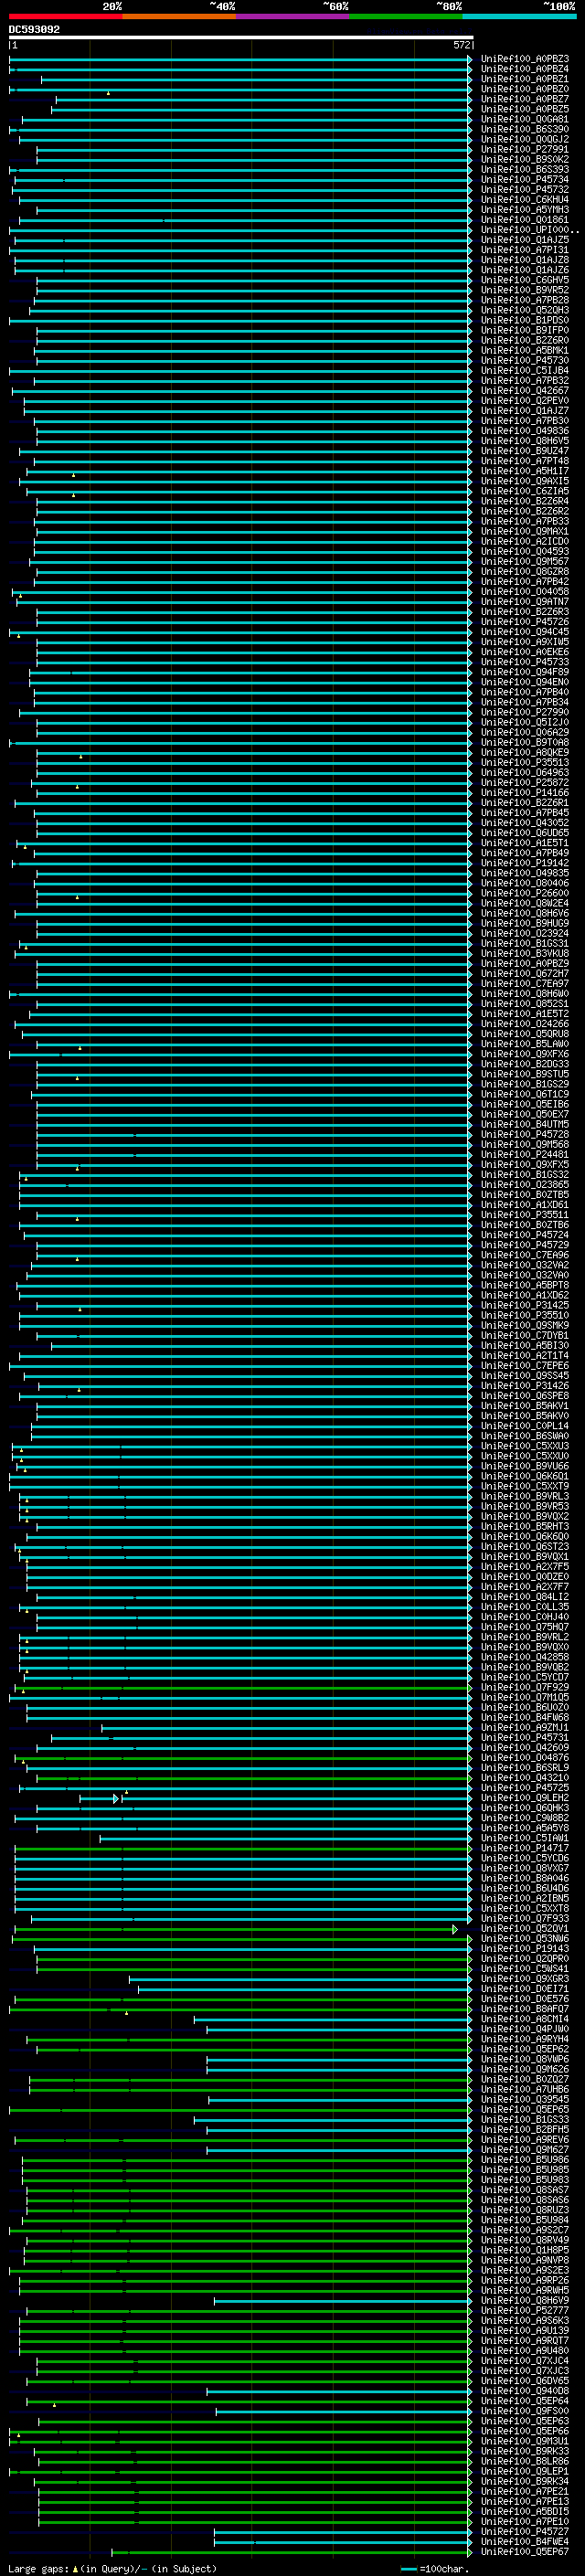The image size is (585, 2576).
Task: Click the UniRef100_P45725 label
Action: (x=525, y=1789)
